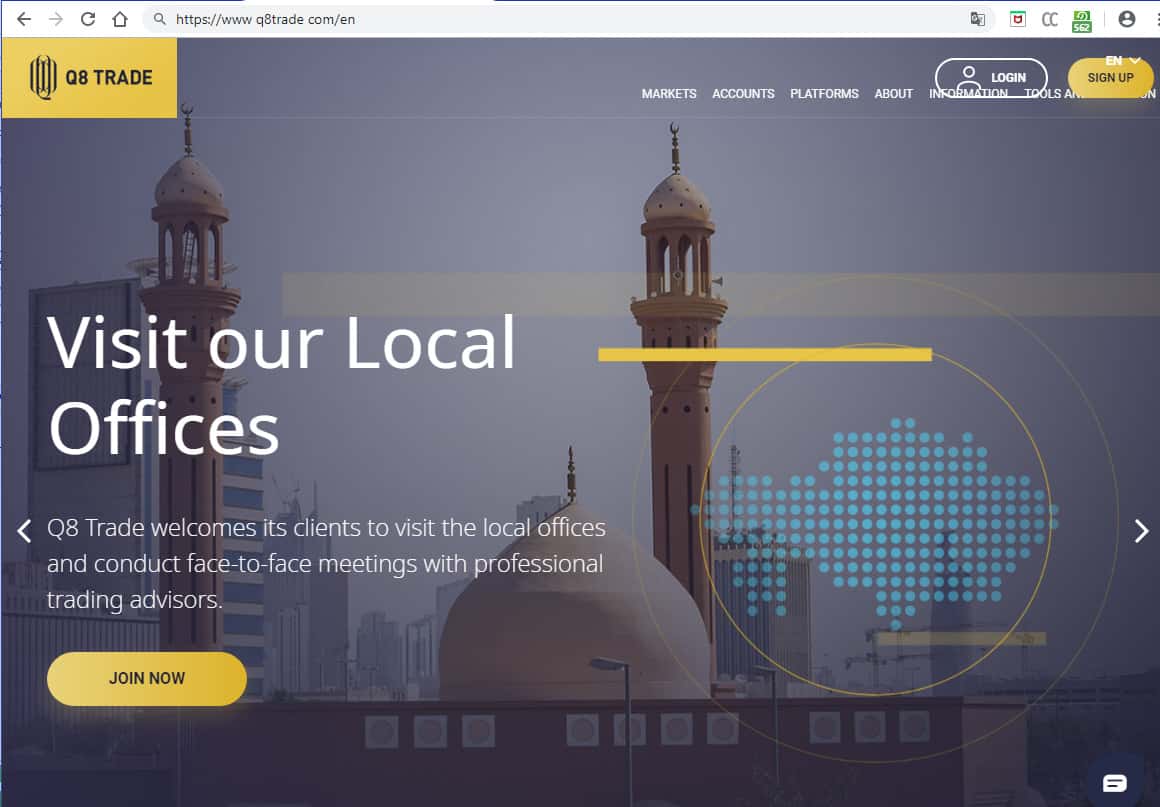Open the red shield extension icon
Screen dimensions: 1160x807
coord(1018,19)
